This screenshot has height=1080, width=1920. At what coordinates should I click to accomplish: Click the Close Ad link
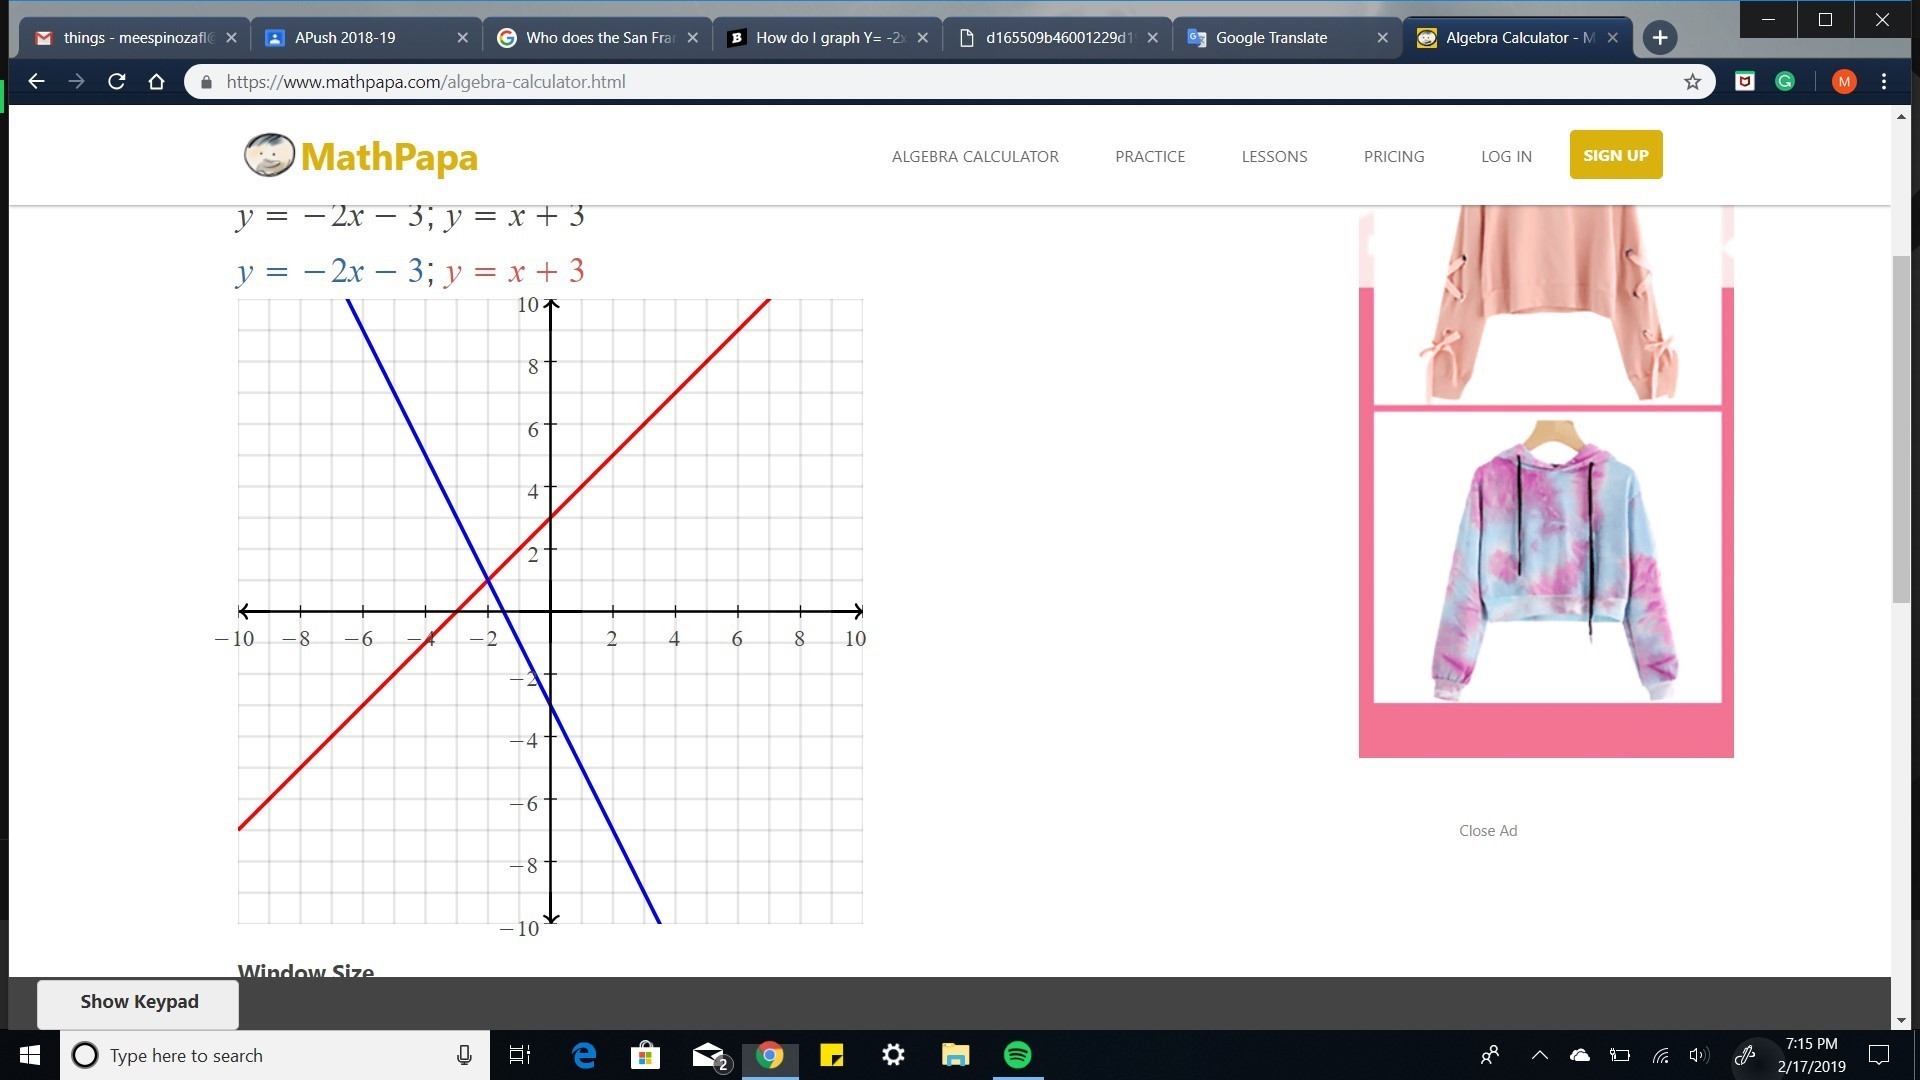[x=1487, y=831]
